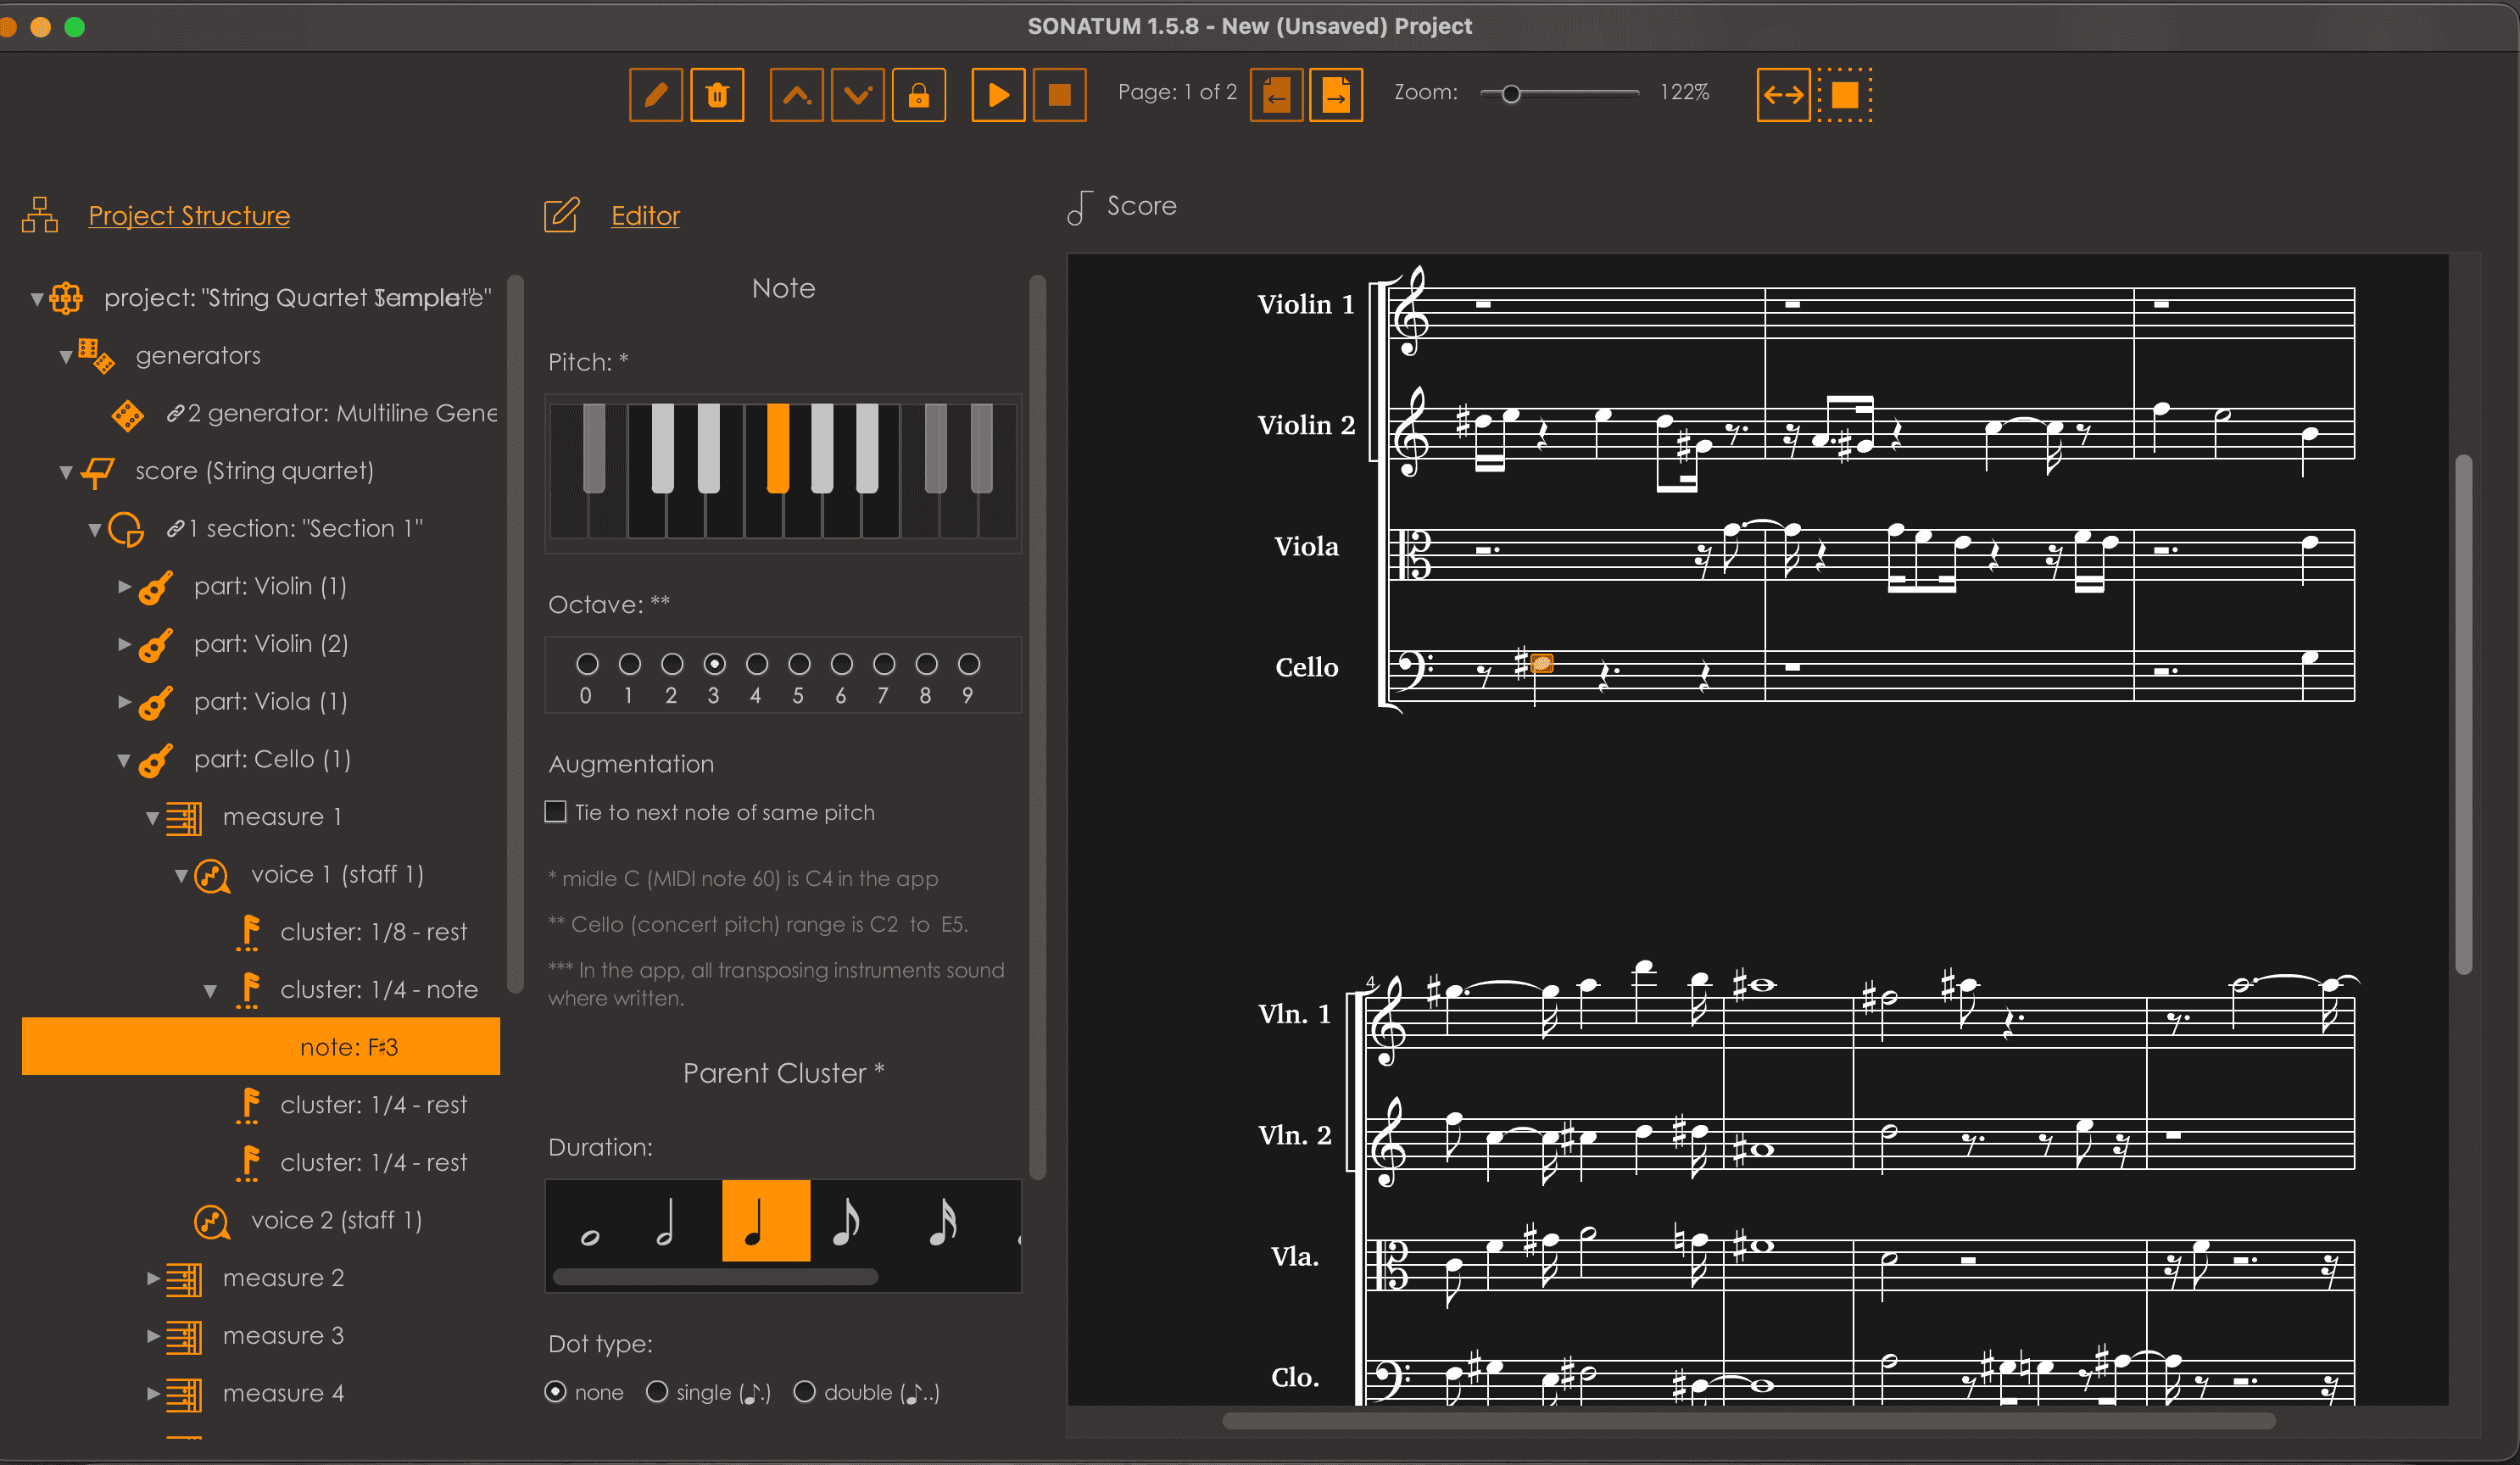Click the trash delete icon
This screenshot has width=2520, height=1465.
pos(717,95)
